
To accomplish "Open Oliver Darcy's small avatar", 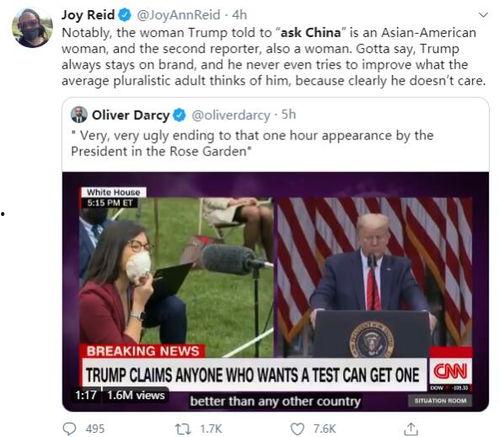I will pyautogui.click(x=79, y=115).
